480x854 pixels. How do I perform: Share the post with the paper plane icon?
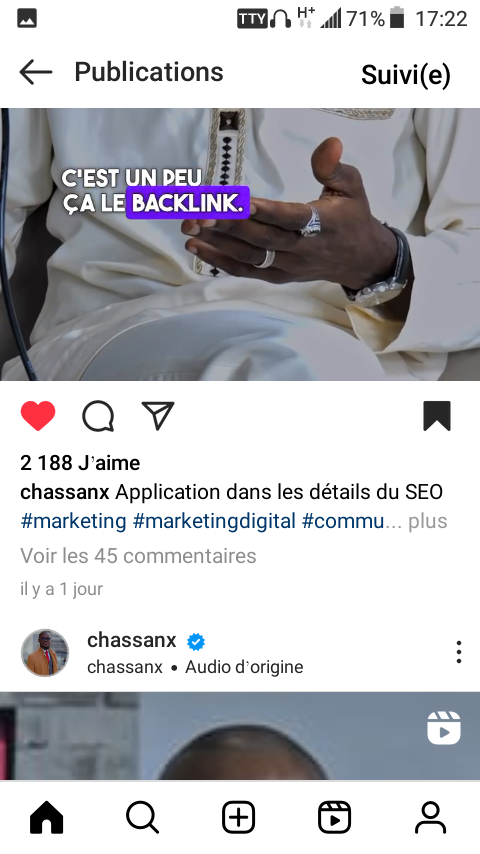158,416
